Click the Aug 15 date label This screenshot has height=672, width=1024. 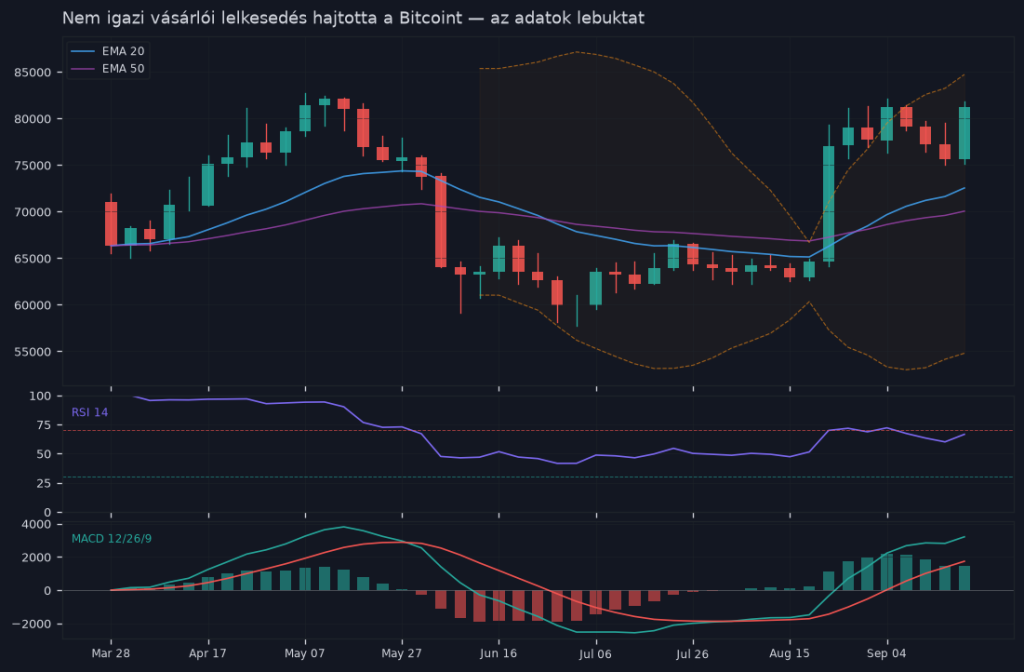pos(790,654)
